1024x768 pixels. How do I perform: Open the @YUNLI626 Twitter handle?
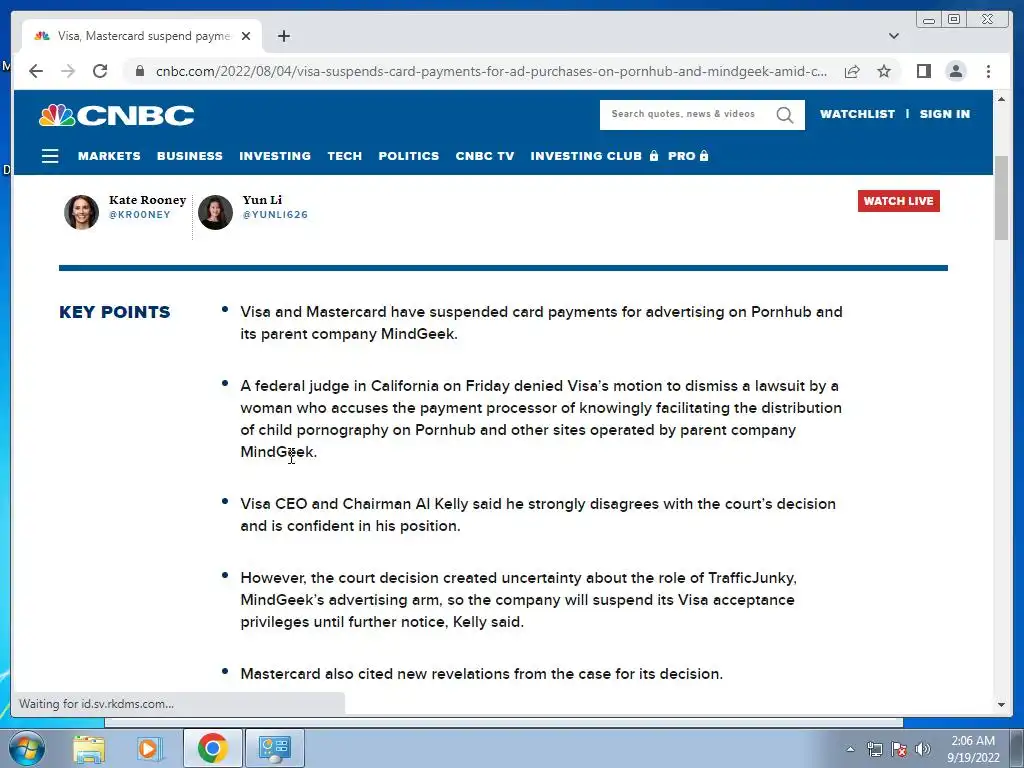coord(275,215)
